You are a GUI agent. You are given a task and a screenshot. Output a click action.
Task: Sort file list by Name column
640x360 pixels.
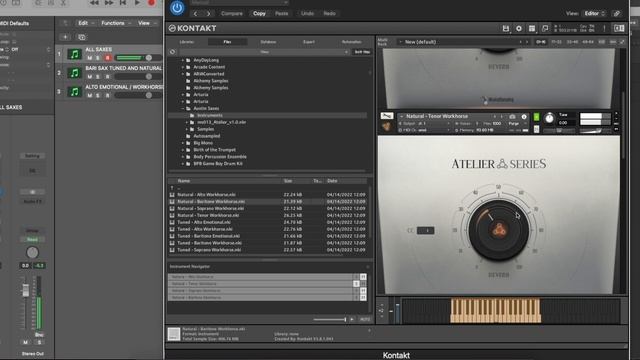tap(184, 181)
